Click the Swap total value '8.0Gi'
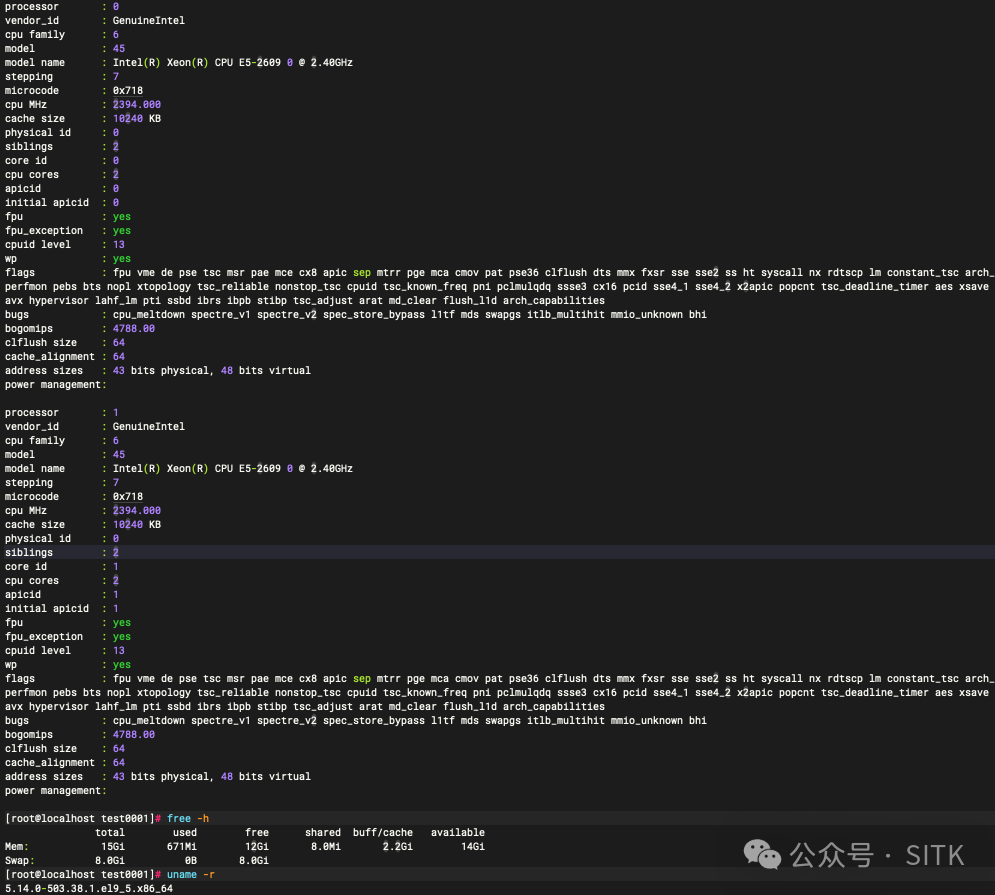The height and width of the screenshot is (895, 995). [x=110, y=860]
